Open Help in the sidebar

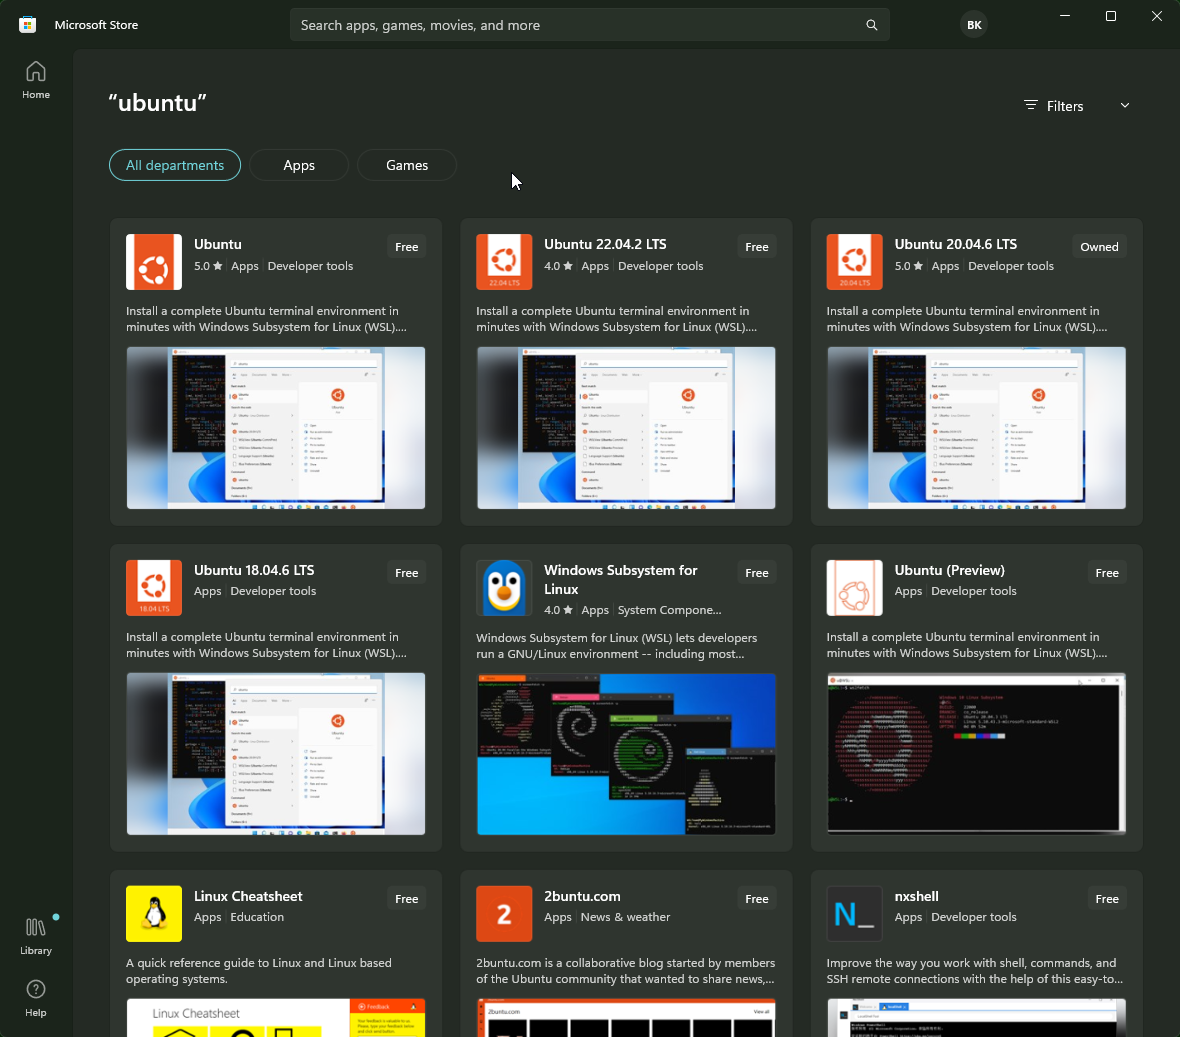coord(36,998)
